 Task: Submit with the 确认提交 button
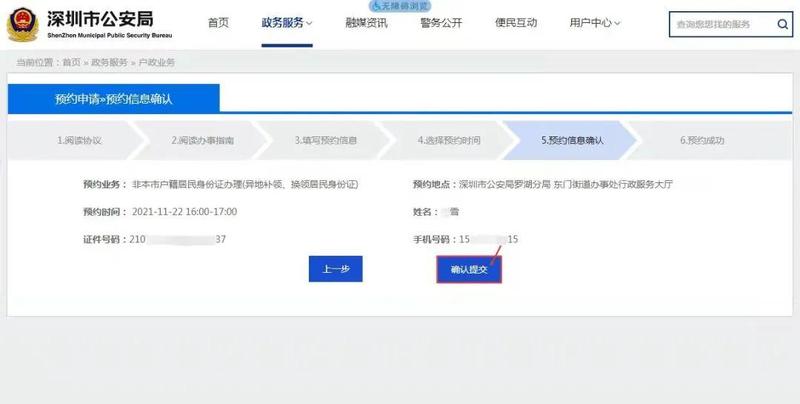pyautogui.click(x=468, y=269)
